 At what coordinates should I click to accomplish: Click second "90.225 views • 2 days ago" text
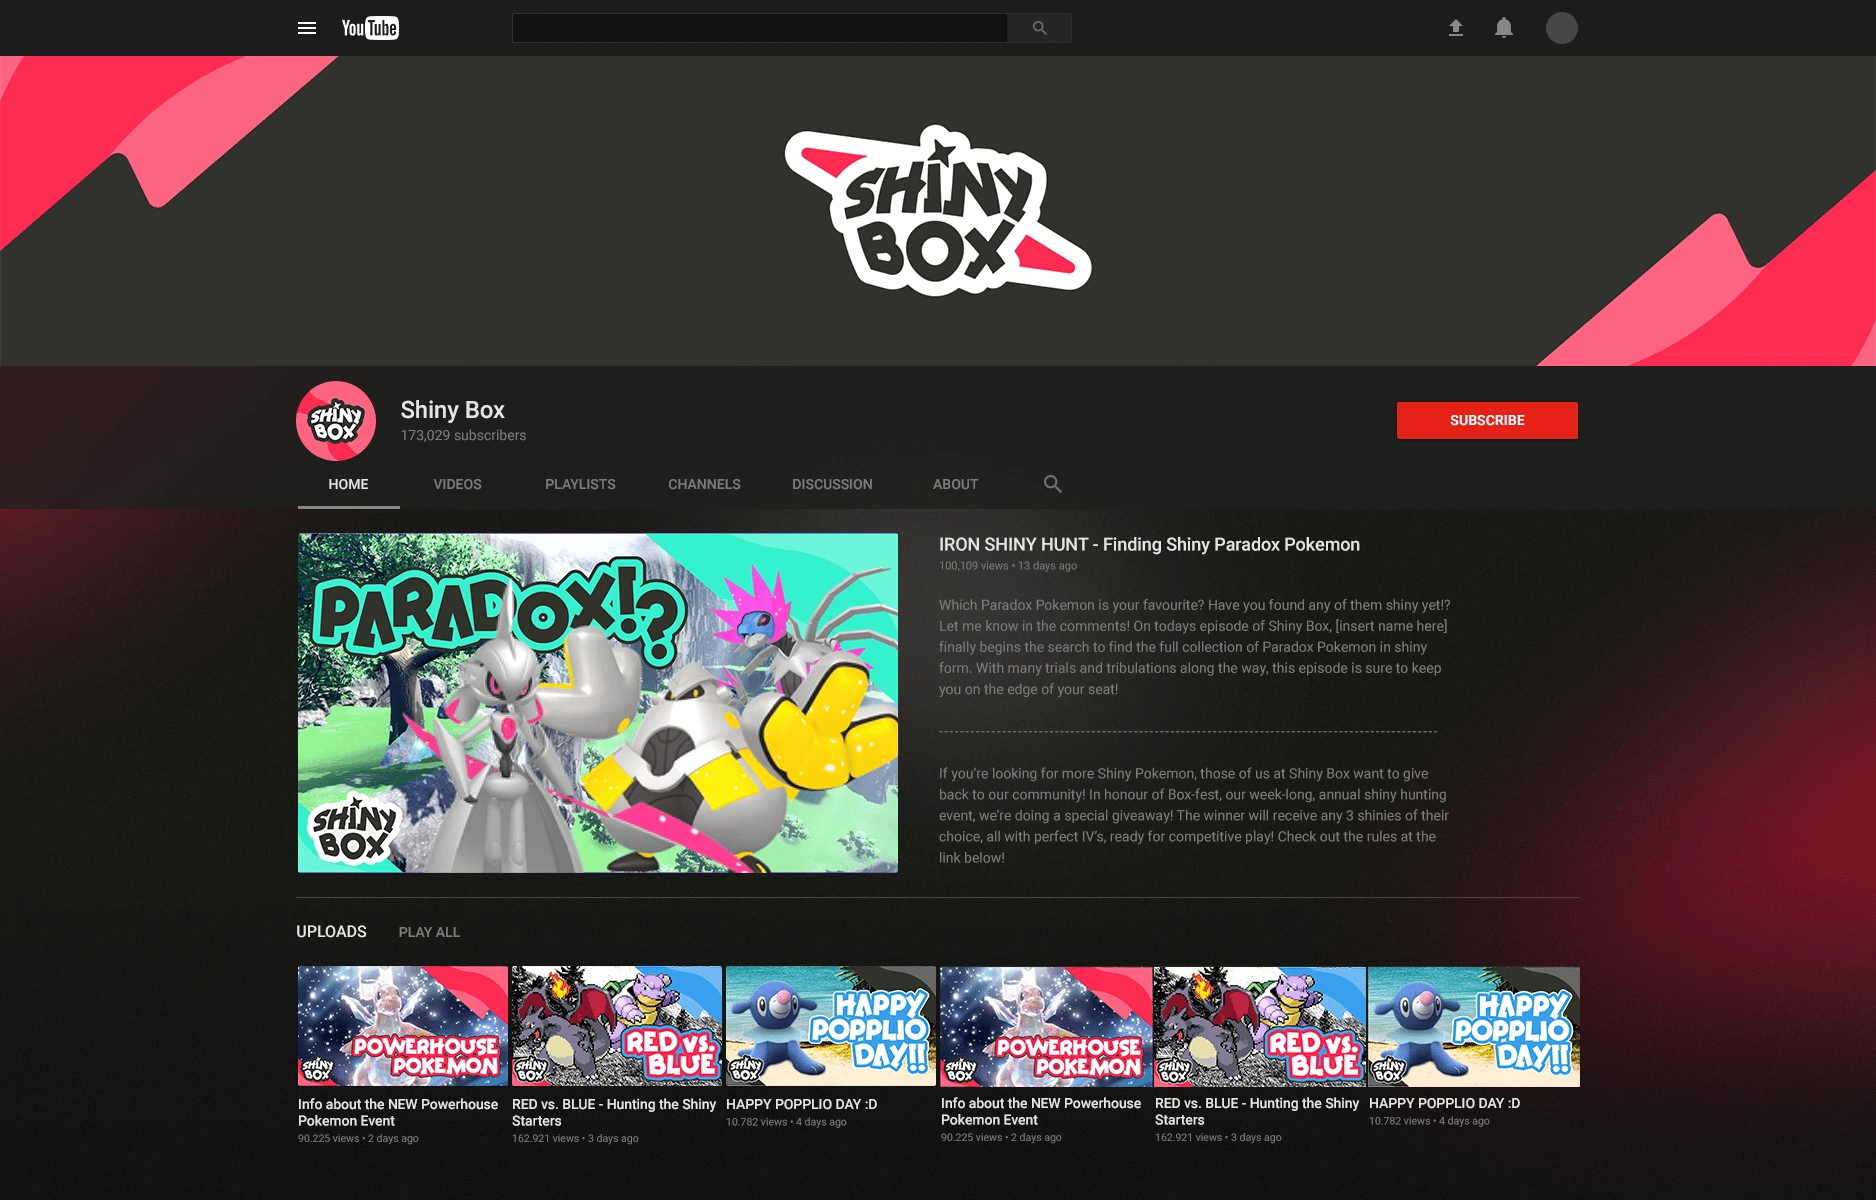click(1001, 1138)
